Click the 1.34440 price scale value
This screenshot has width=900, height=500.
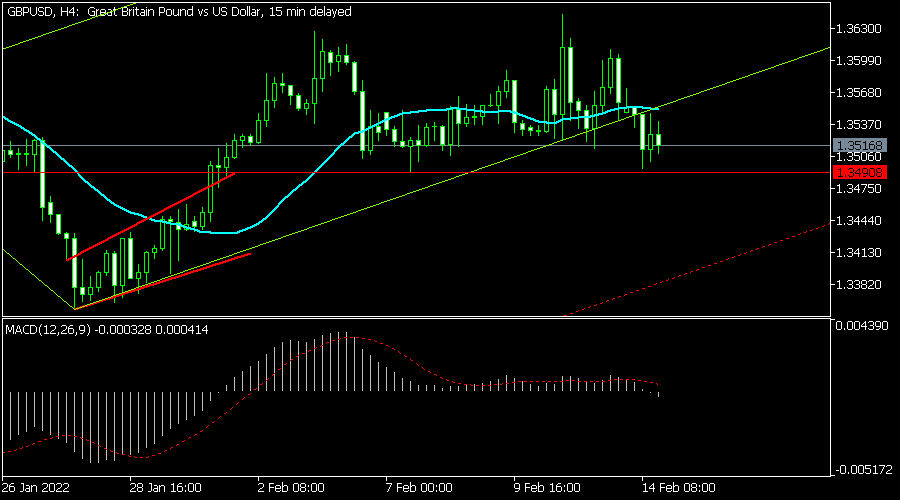859,221
